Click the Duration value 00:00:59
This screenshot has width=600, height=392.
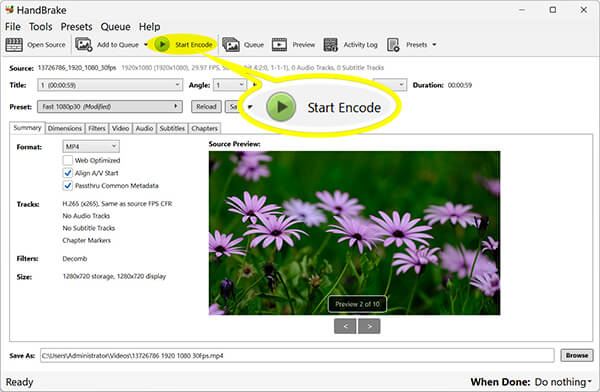(460, 85)
